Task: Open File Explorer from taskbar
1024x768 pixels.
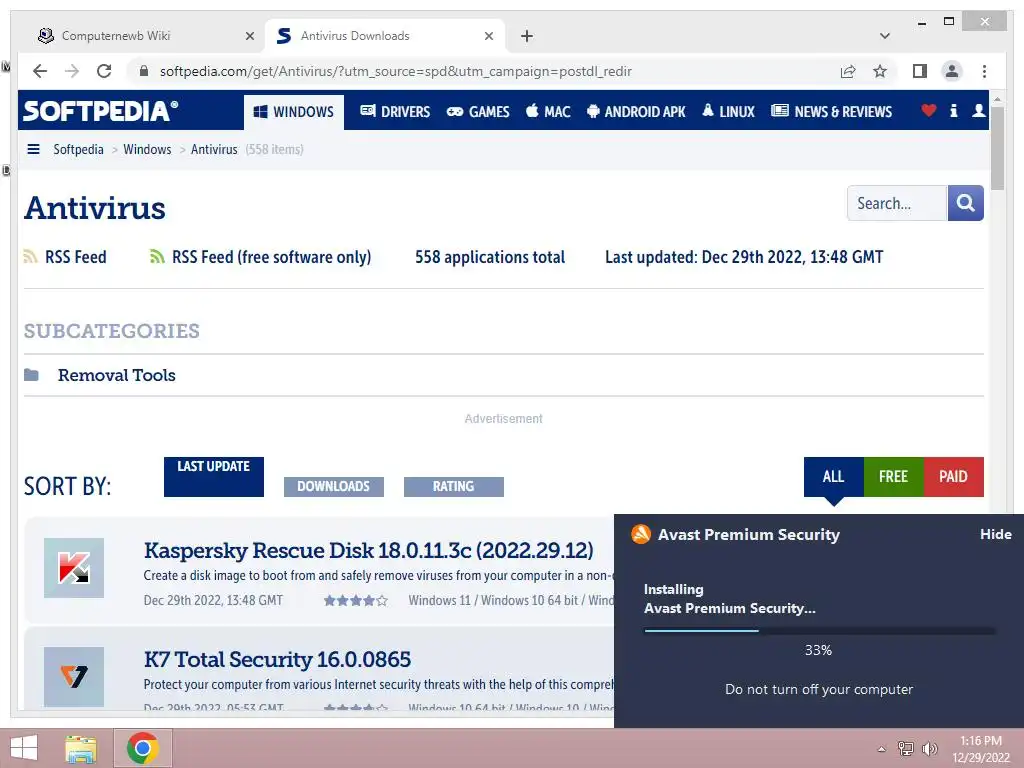Action: click(81, 748)
